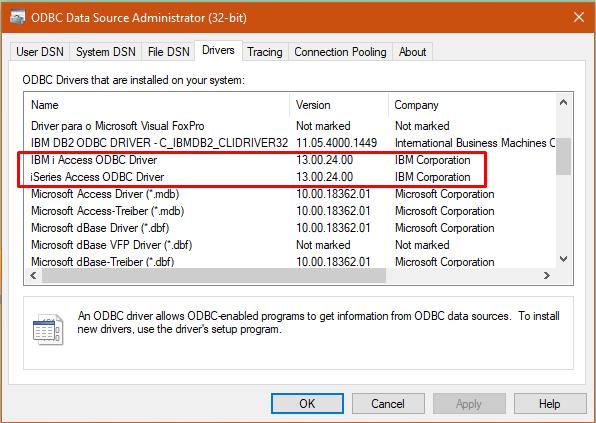The height and width of the screenshot is (423, 596).
Task: Go to the File DSN tab
Action: (x=169, y=52)
